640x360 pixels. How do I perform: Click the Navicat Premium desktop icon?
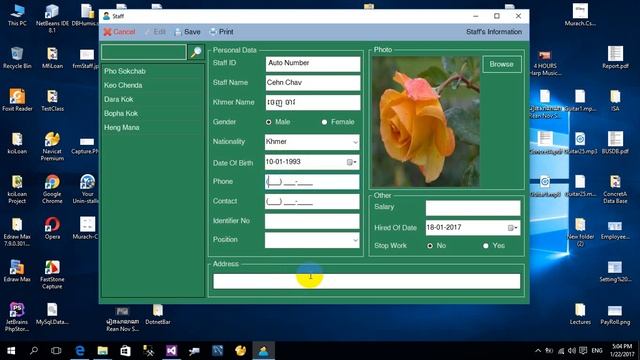coord(52,146)
